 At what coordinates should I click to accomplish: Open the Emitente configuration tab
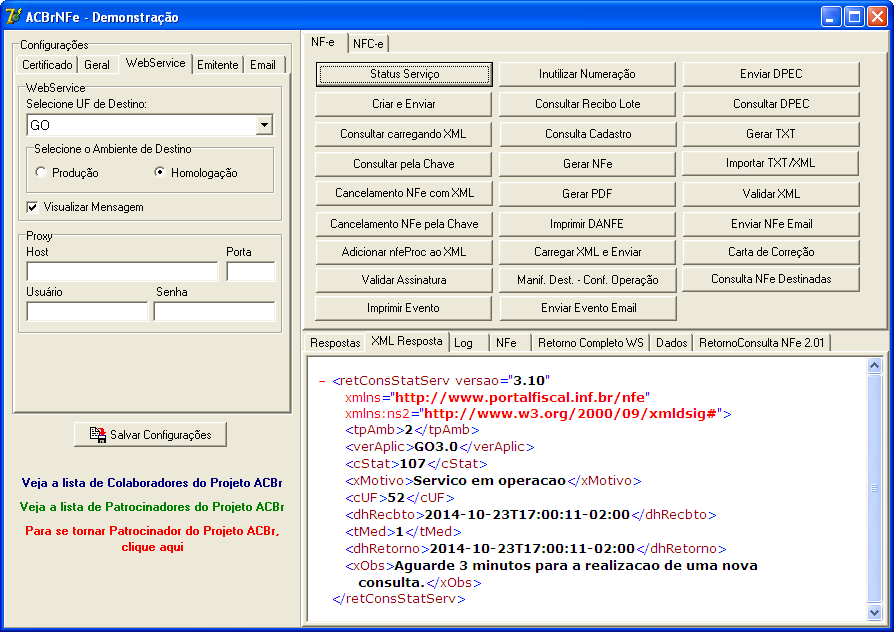click(218, 65)
